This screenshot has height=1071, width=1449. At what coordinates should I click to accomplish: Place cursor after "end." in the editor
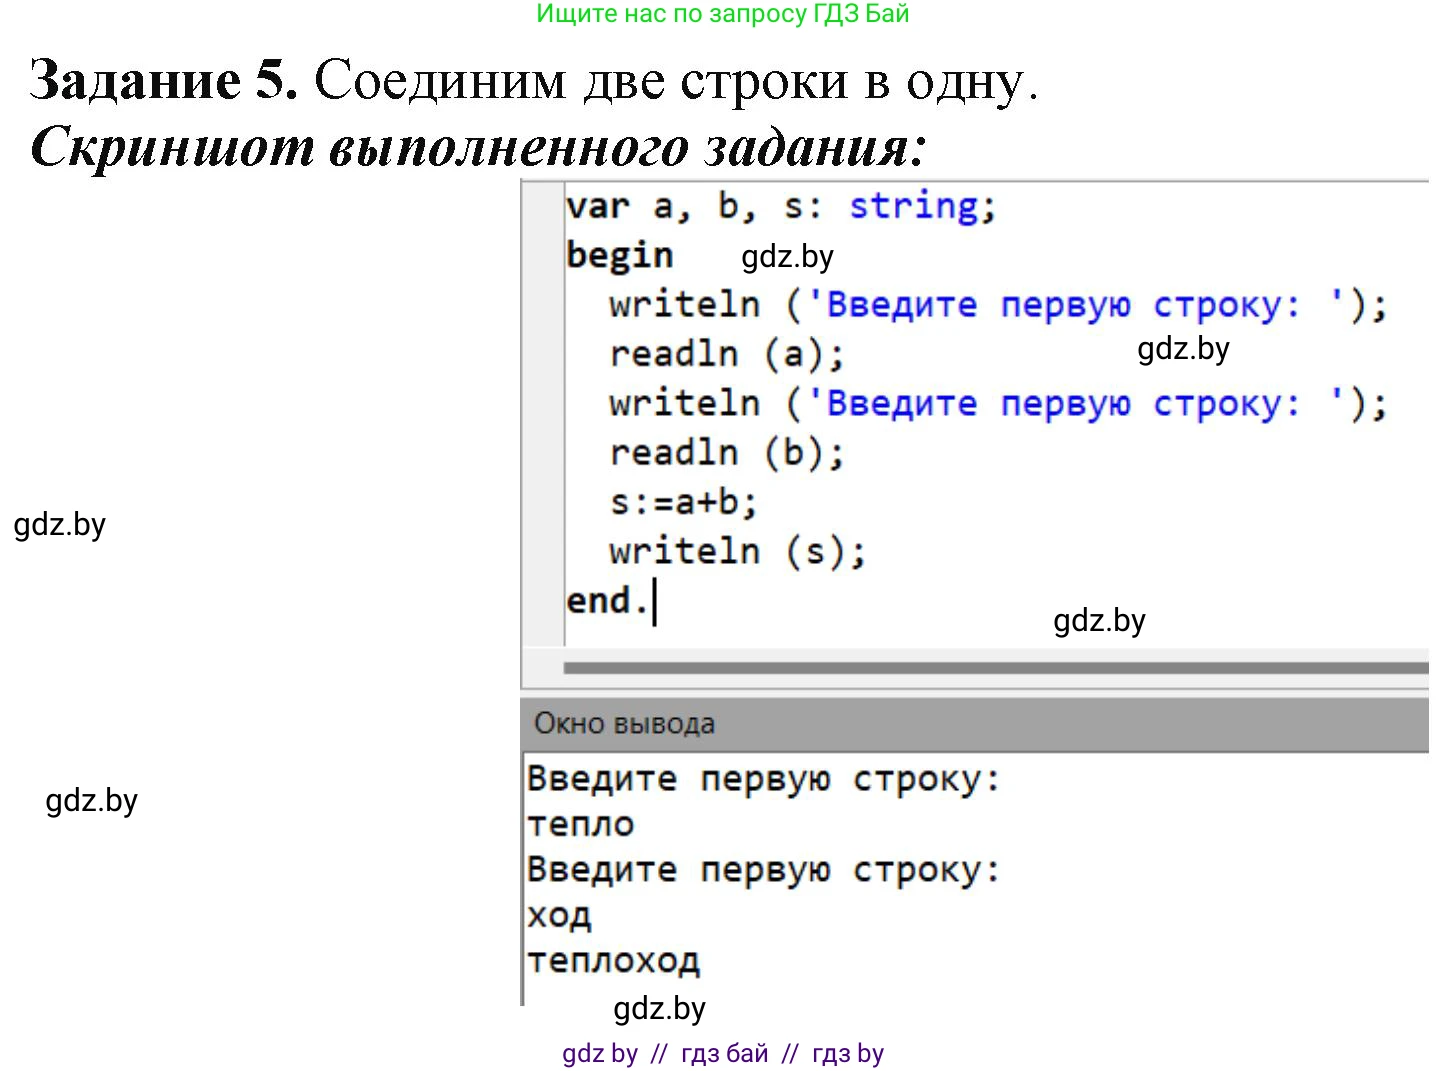pyautogui.click(x=654, y=599)
